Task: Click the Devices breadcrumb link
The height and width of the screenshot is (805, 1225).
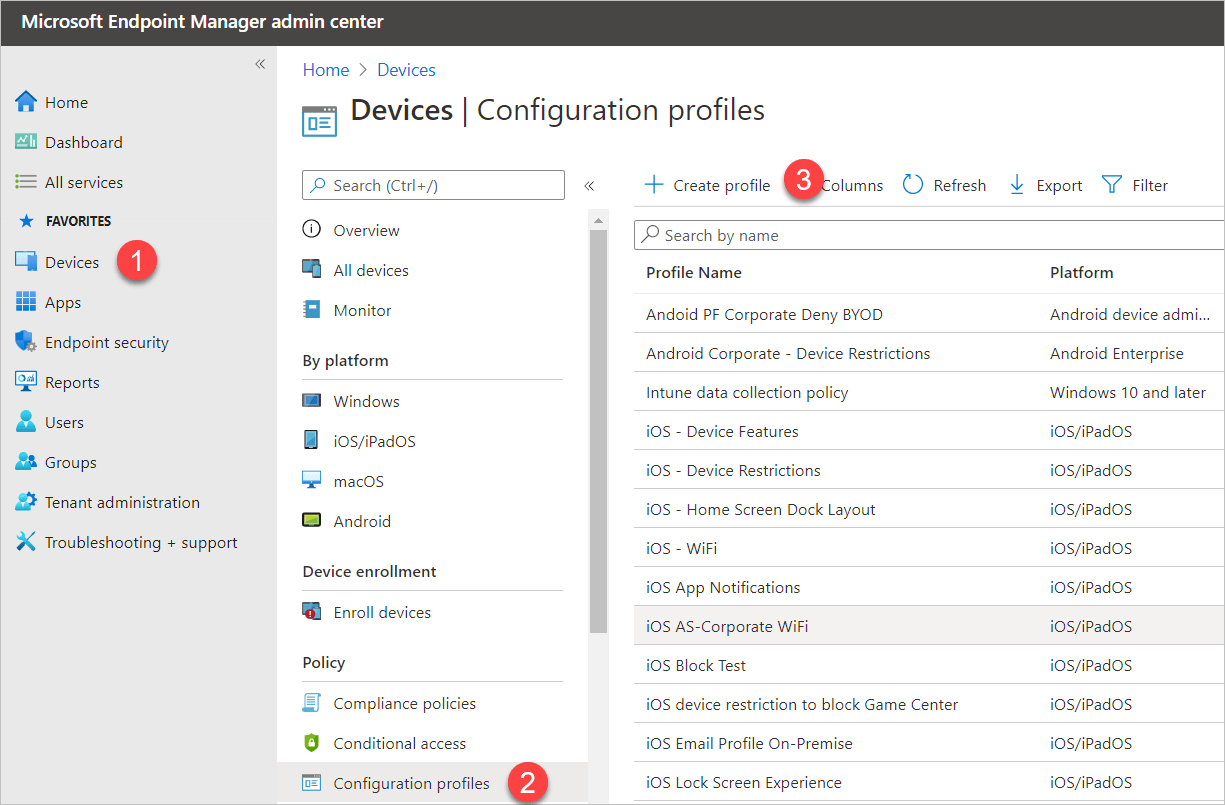Action: (x=406, y=70)
